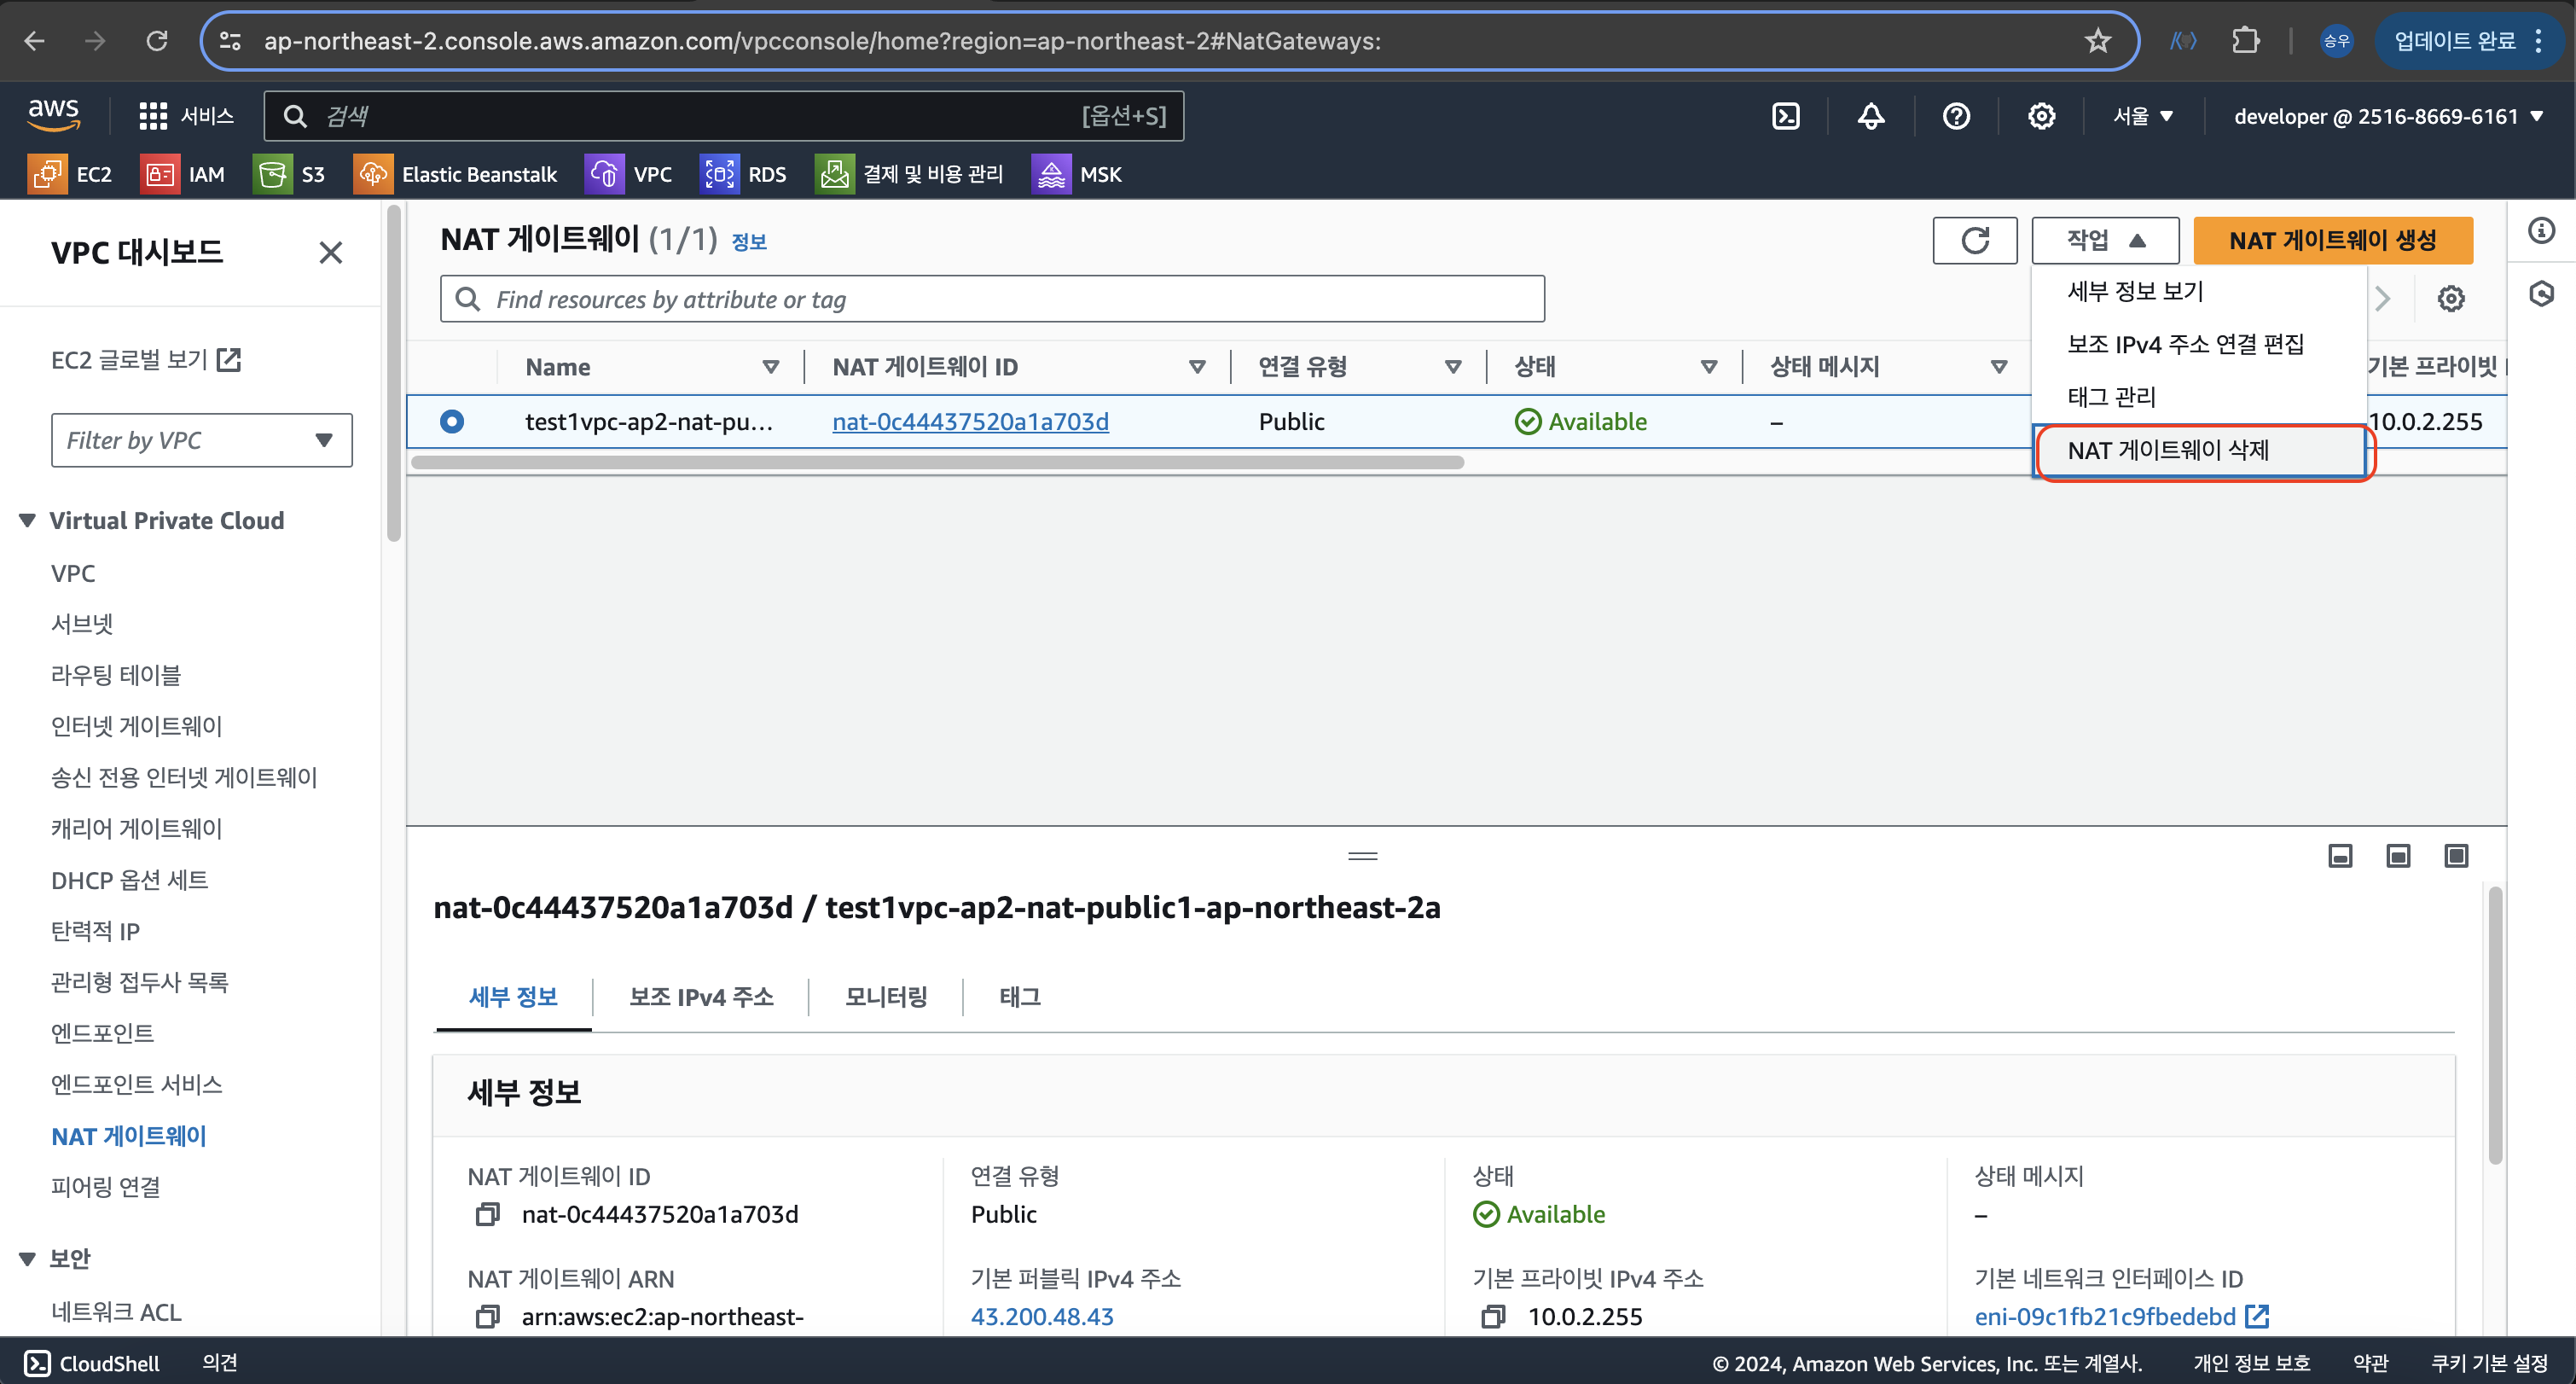The height and width of the screenshot is (1384, 2576).
Task: Open the nat-0c44437520a1a703d link
Action: click(x=970, y=421)
